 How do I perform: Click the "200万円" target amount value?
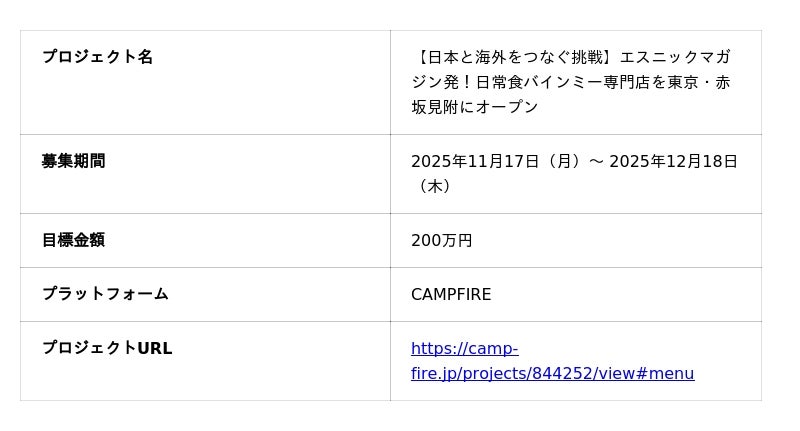click(x=441, y=240)
